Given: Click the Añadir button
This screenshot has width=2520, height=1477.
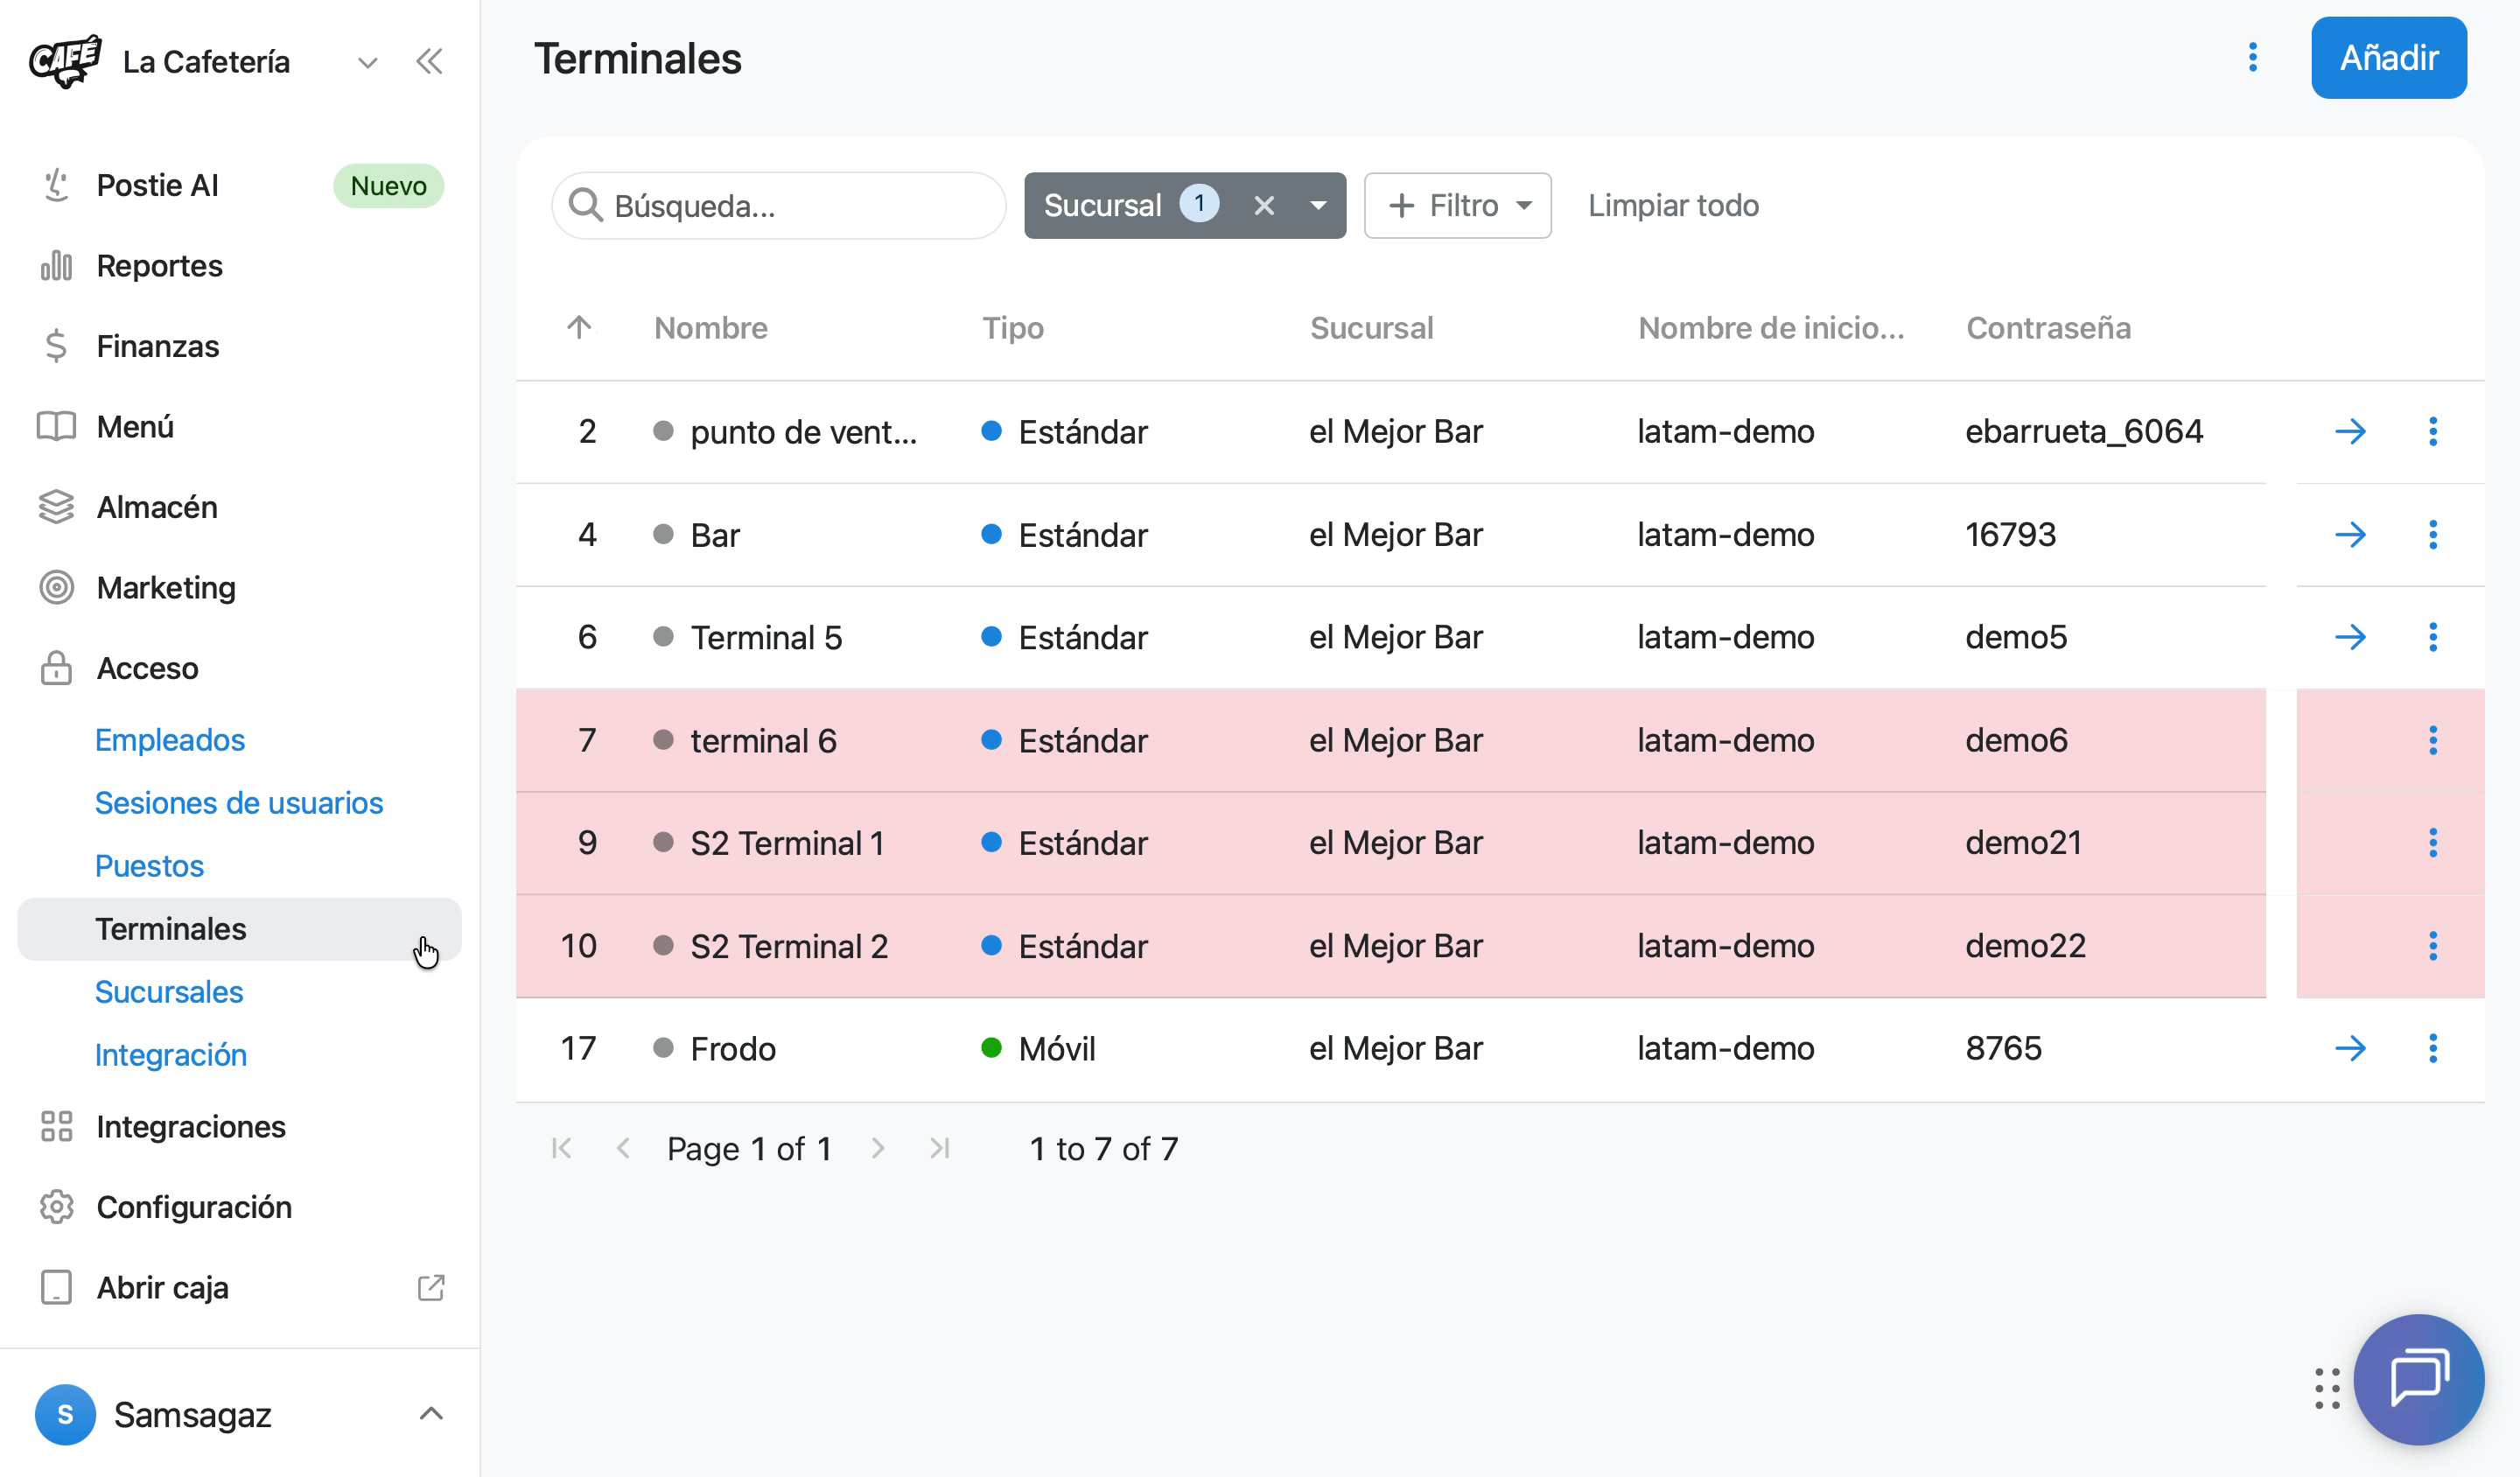Looking at the screenshot, I should tap(2388, 58).
